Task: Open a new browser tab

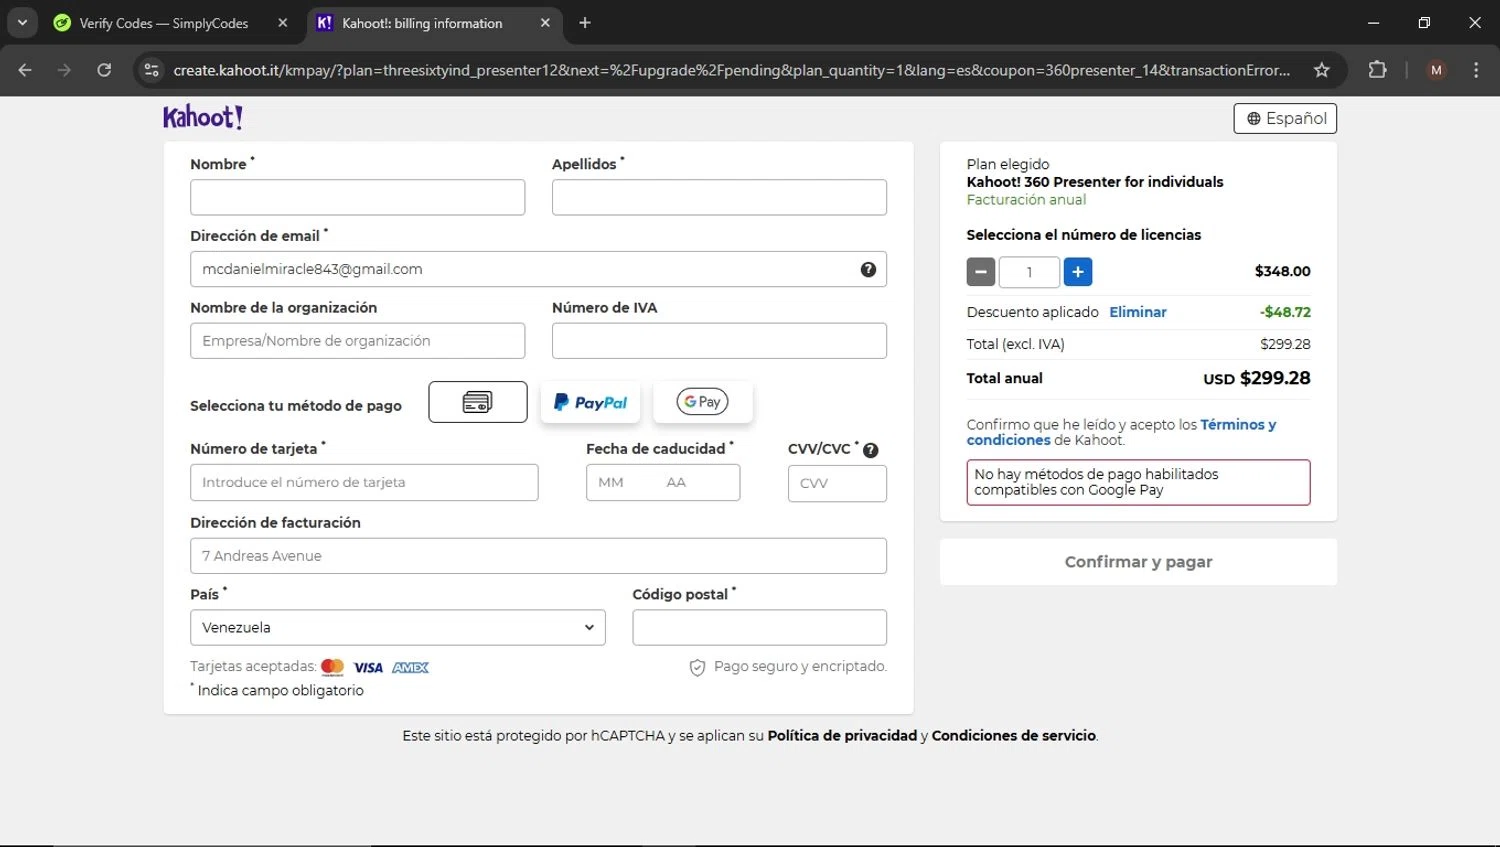Action: [x=585, y=23]
